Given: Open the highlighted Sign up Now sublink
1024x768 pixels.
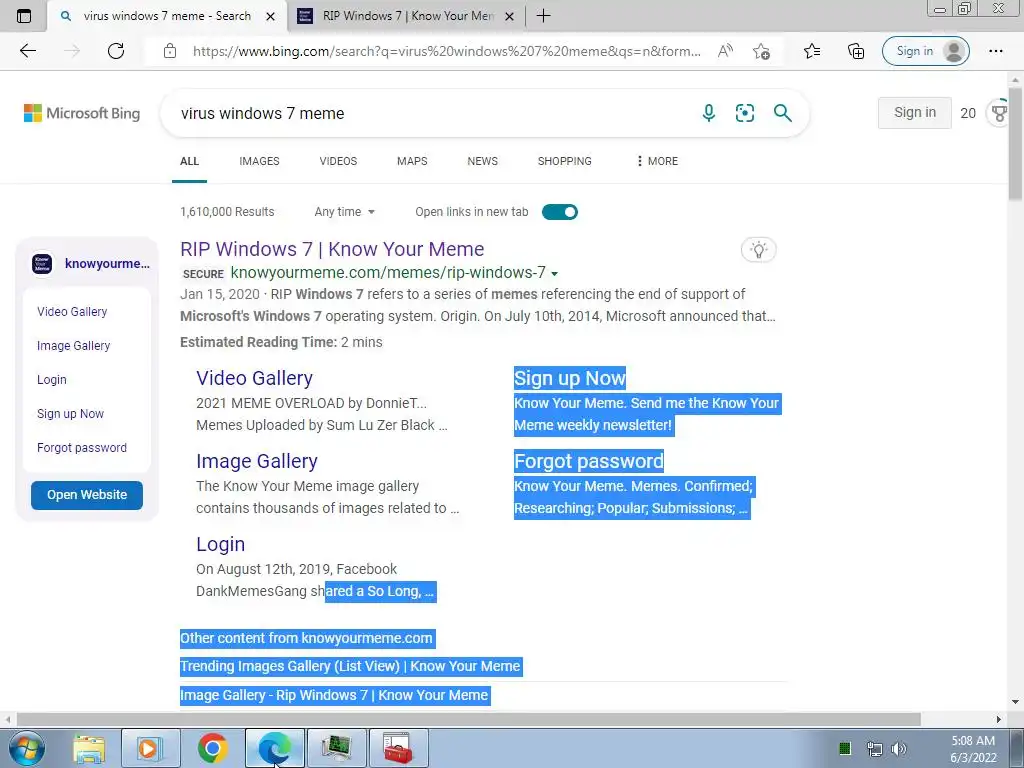Looking at the screenshot, I should pyautogui.click(x=570, y=378).
